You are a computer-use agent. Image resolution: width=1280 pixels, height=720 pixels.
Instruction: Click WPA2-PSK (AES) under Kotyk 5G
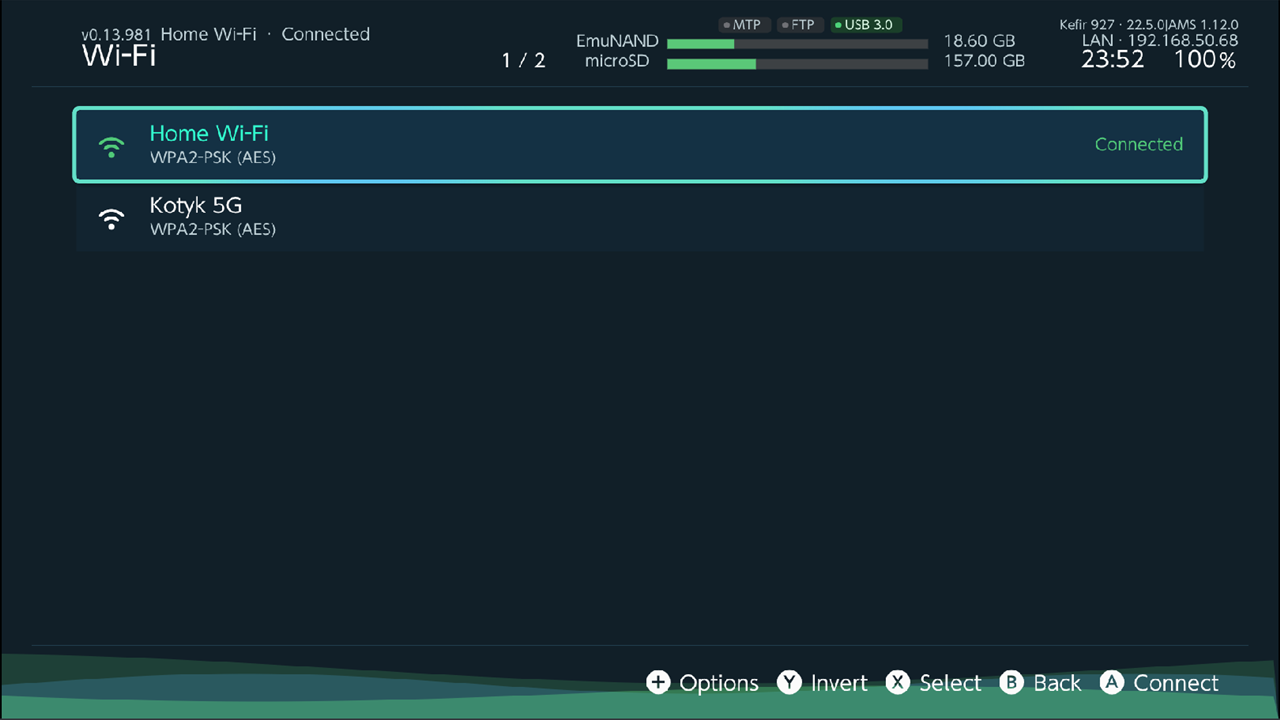pyautogui.click(x=213, y=230)
